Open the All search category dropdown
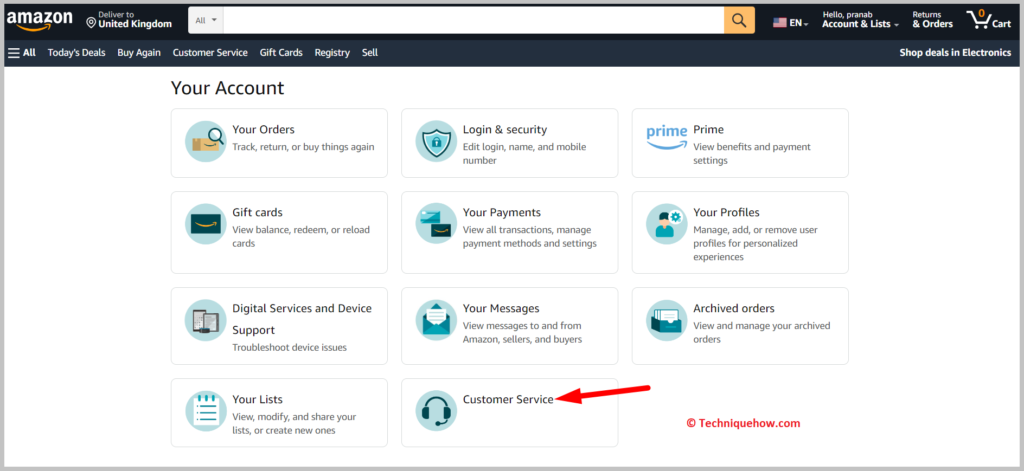The height and width of the screenshot is (471, 1024). pyautogui.click(x=206, y=20)
